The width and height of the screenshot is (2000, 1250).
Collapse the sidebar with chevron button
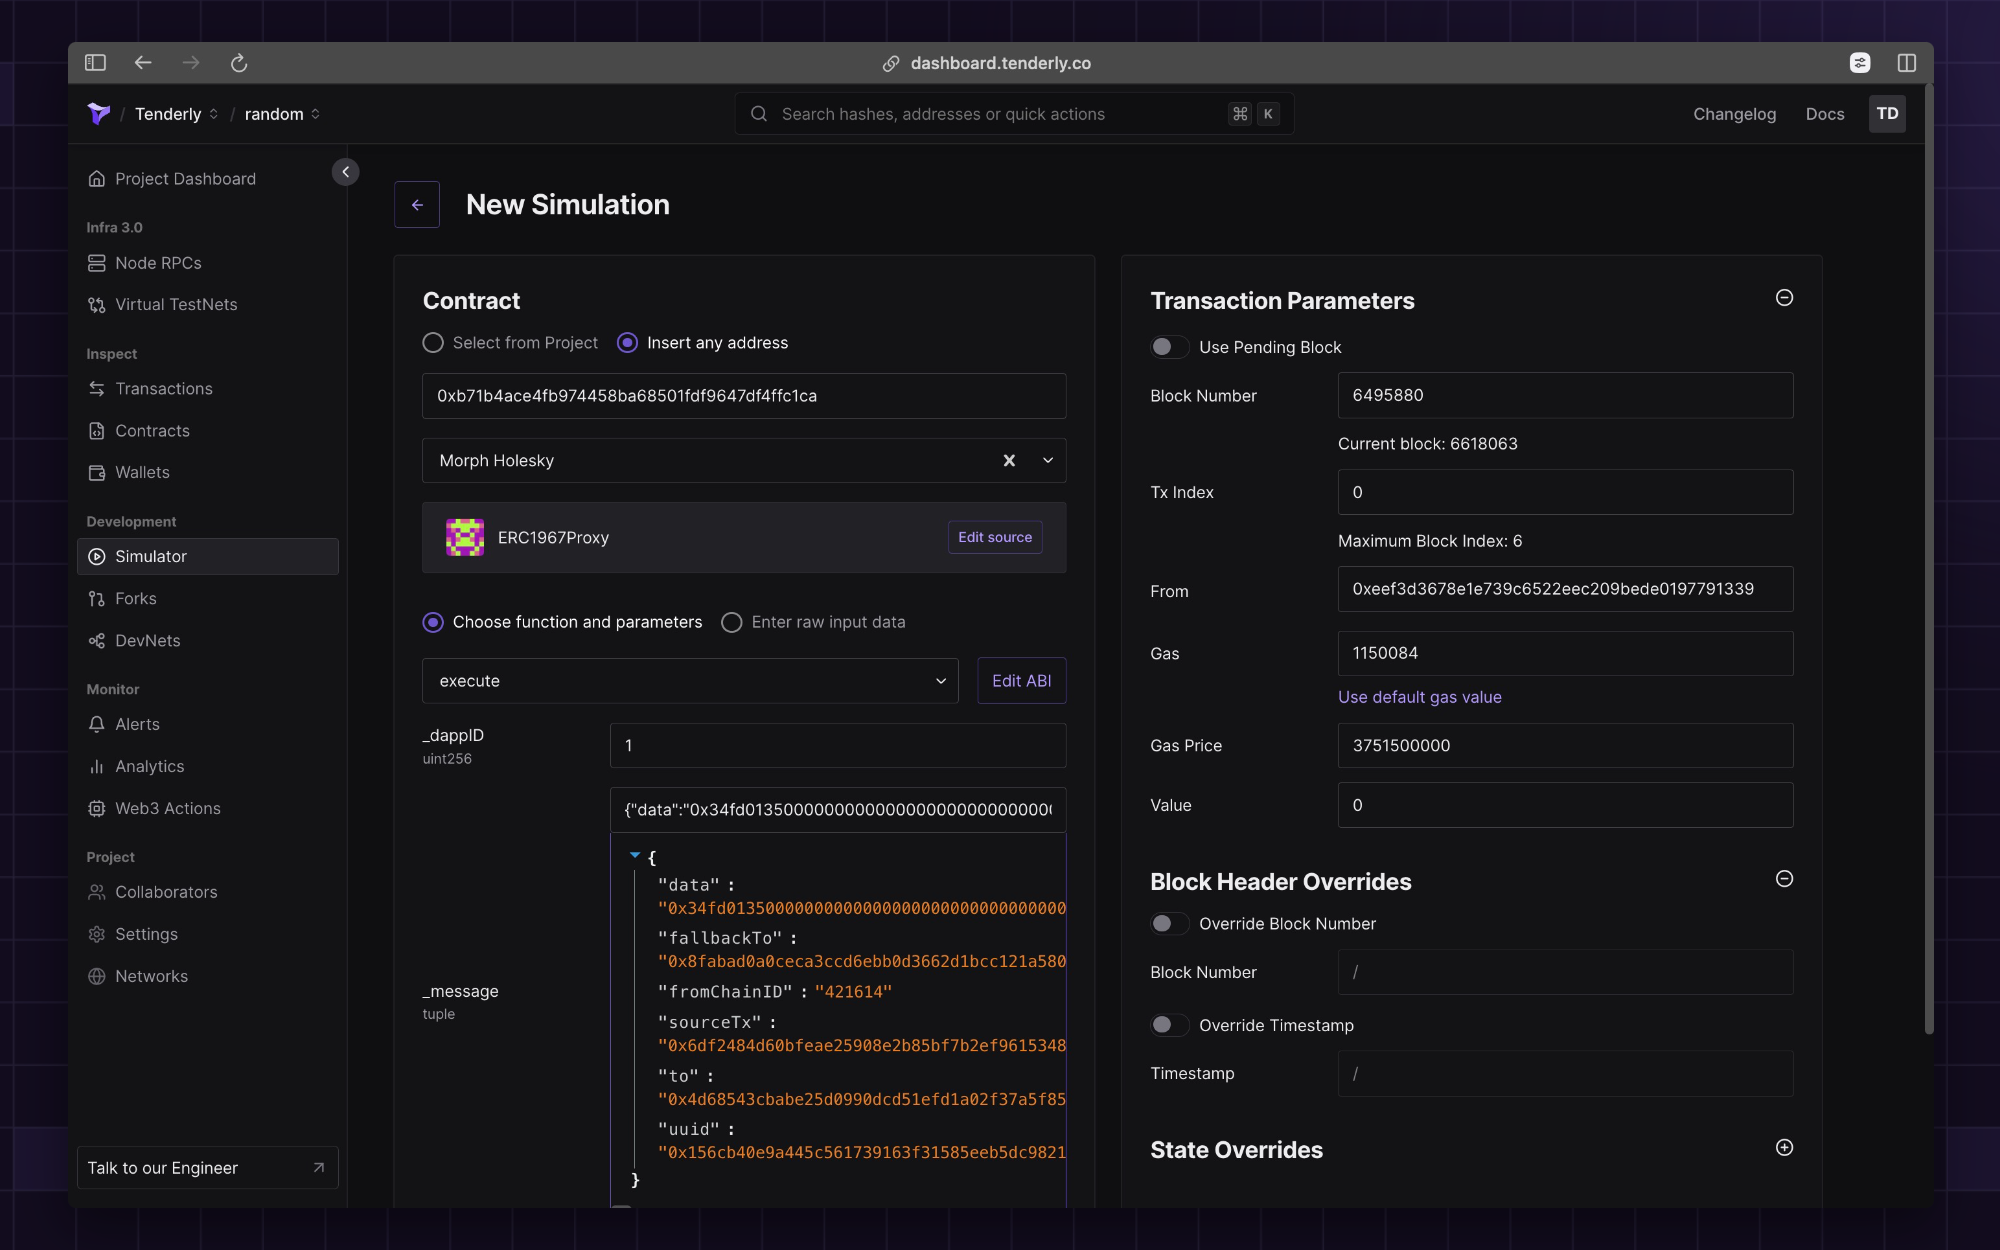[345, 172]
